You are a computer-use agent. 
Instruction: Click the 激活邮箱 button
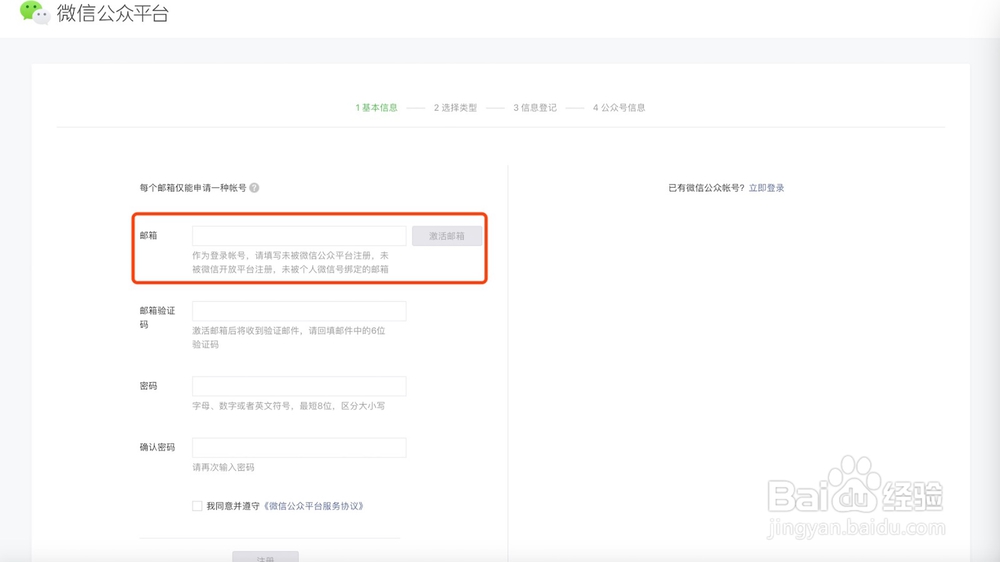click(446, 235)
